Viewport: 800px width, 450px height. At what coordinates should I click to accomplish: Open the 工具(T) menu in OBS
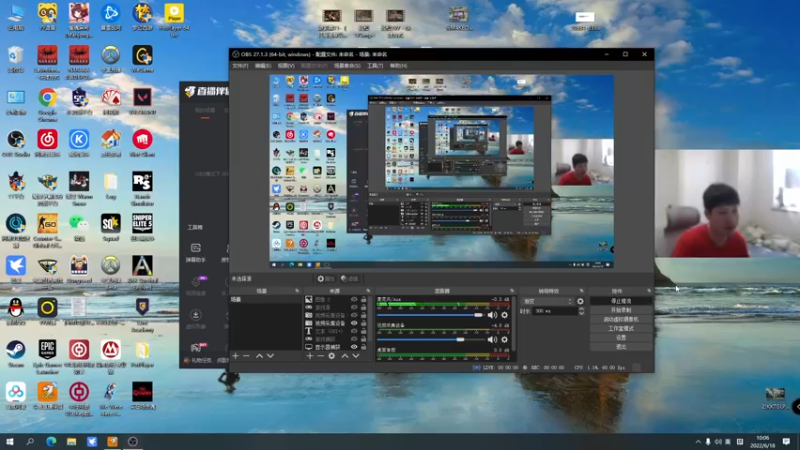[x=375, y=66]
